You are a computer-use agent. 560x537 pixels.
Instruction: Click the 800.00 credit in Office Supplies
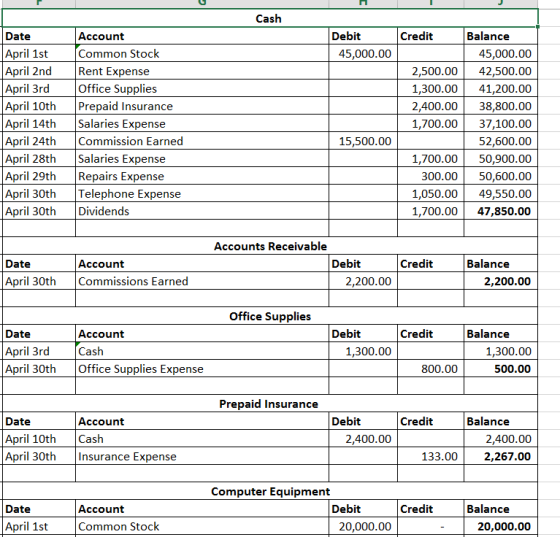430,369
